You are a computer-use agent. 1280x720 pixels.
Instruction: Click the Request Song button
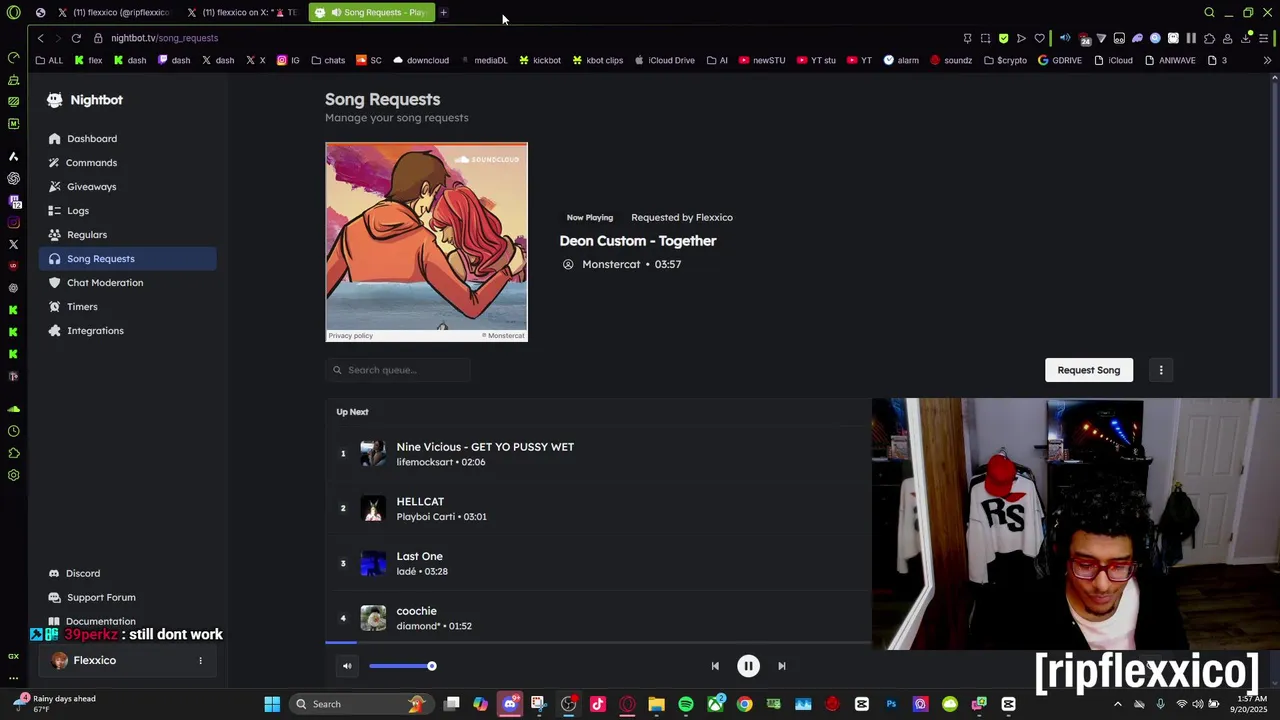1089,370
